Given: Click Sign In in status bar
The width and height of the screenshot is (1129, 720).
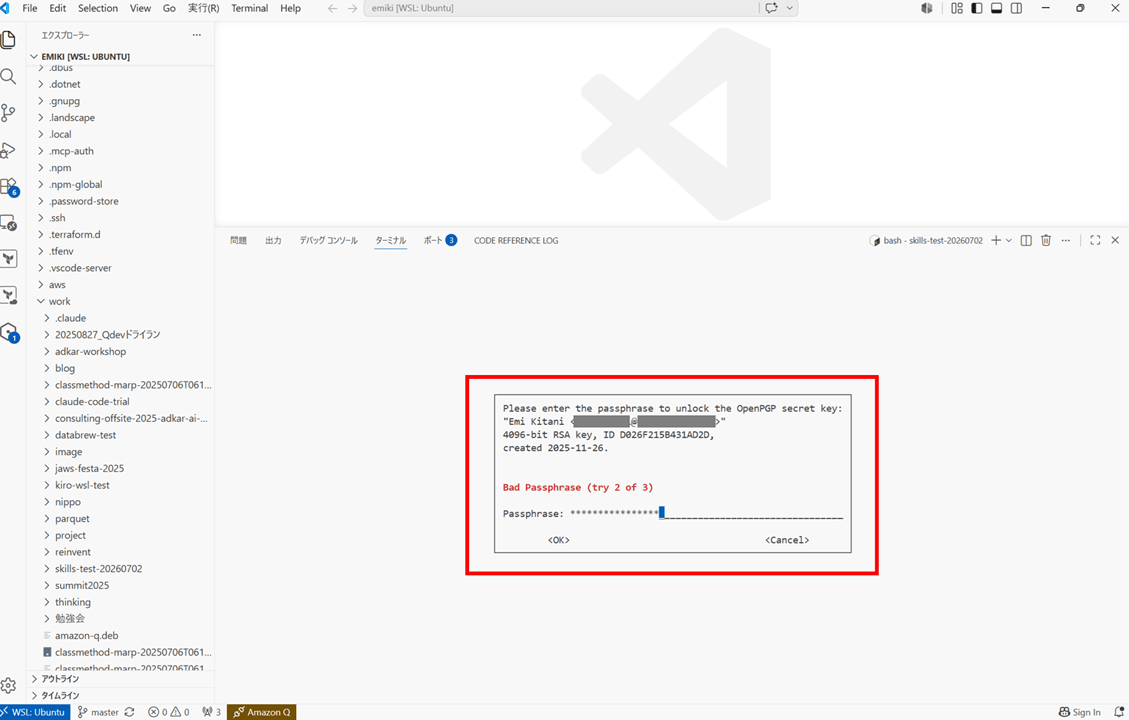Looking at the screenshot, I should tap(1079, 712).
